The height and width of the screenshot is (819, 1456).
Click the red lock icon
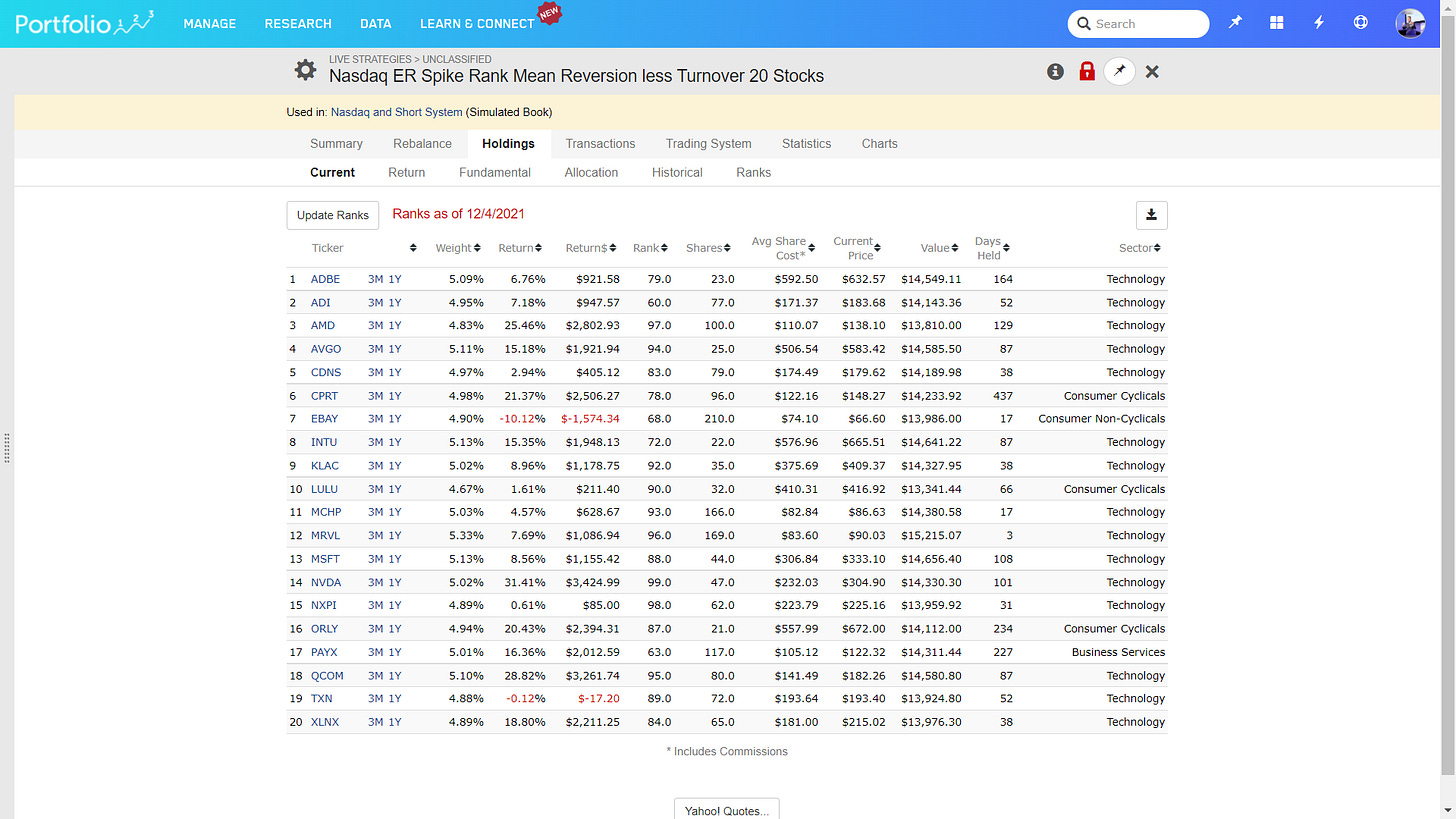point(1087,72)
